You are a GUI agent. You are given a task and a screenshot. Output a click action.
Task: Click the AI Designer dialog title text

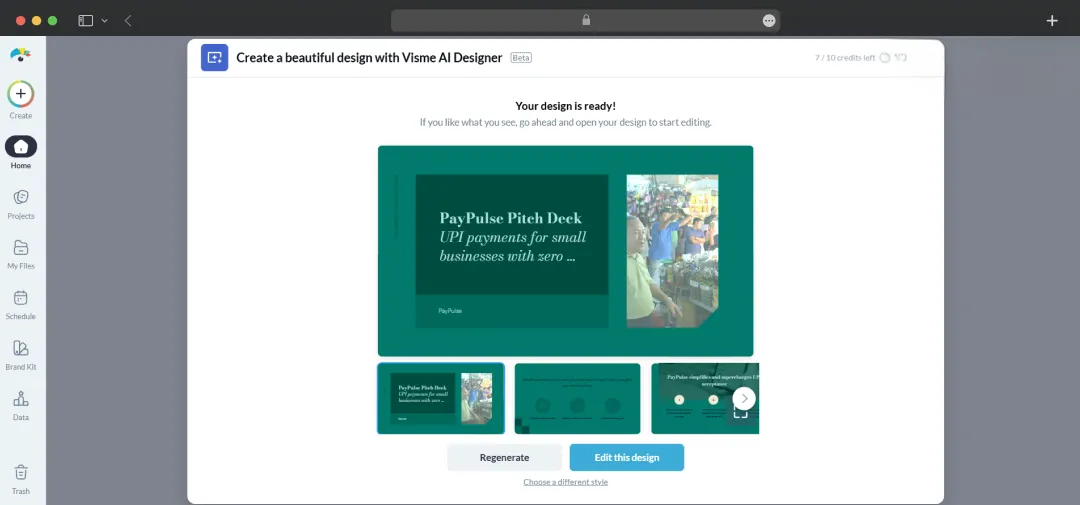(369, 58)
